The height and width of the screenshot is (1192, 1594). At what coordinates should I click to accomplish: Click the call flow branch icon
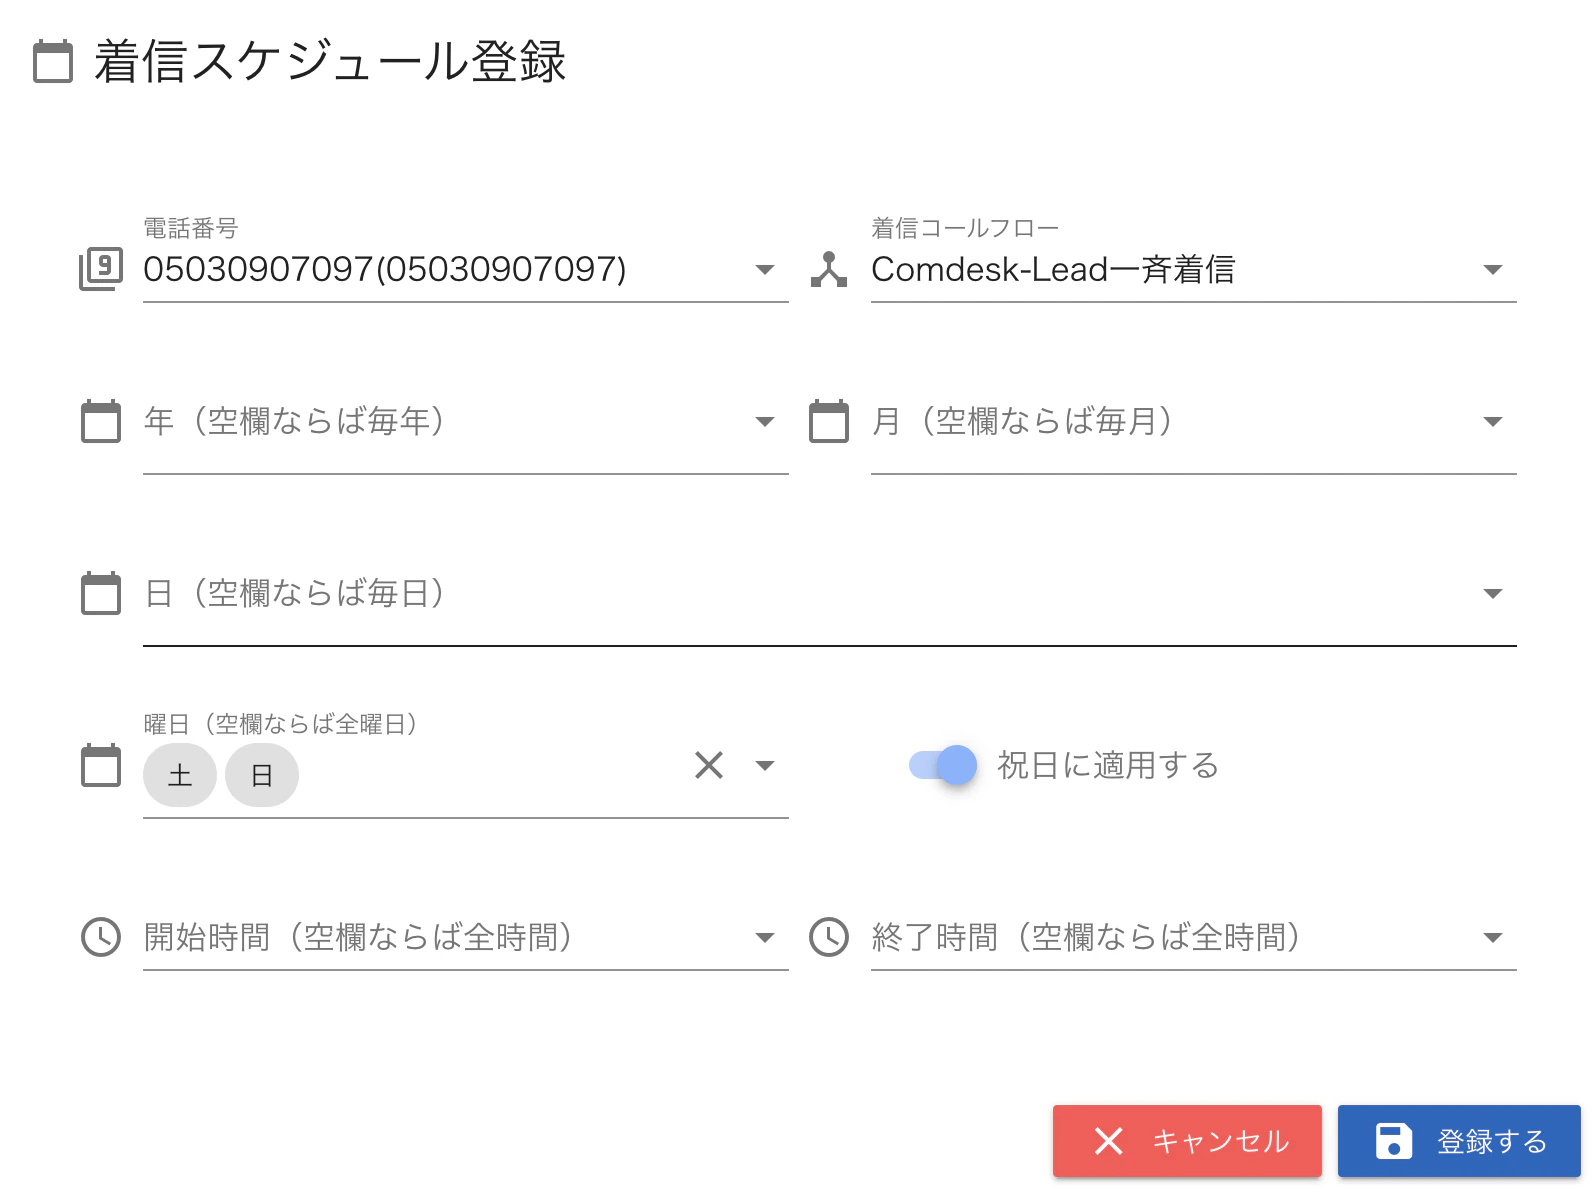click(x=829, y=269)
